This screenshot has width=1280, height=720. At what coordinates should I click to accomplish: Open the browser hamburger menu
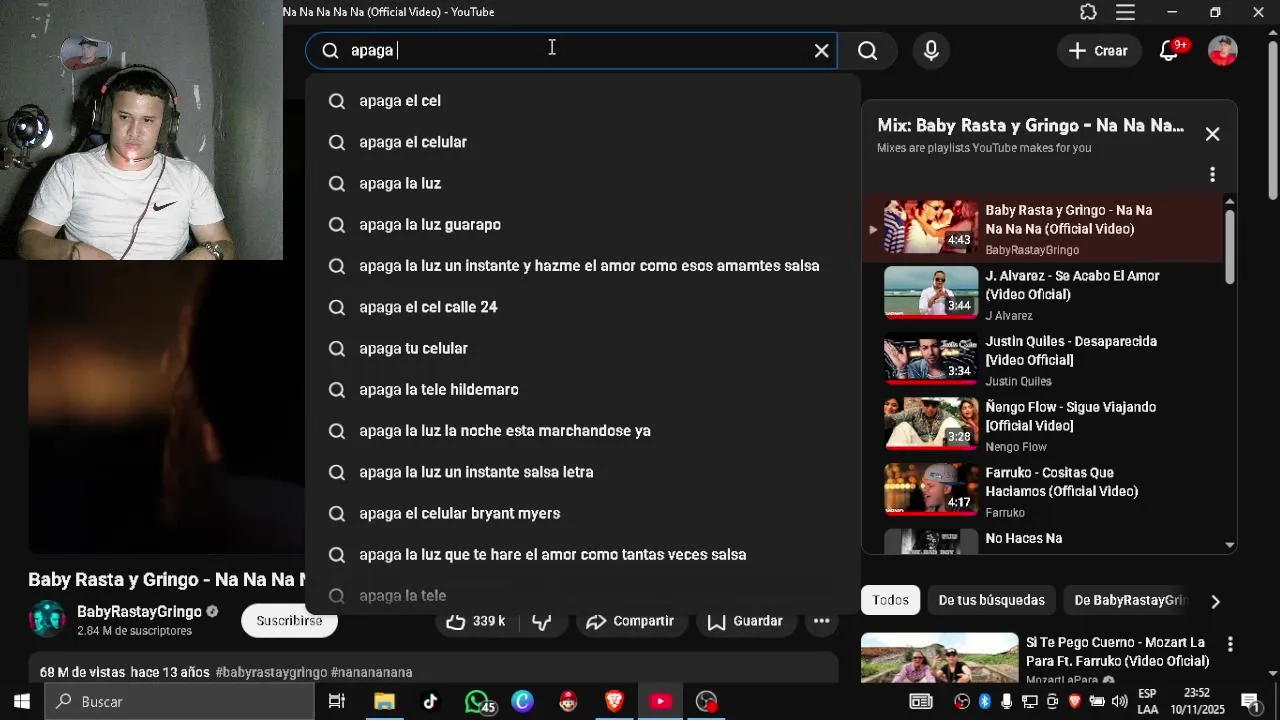pos(1125,12)
